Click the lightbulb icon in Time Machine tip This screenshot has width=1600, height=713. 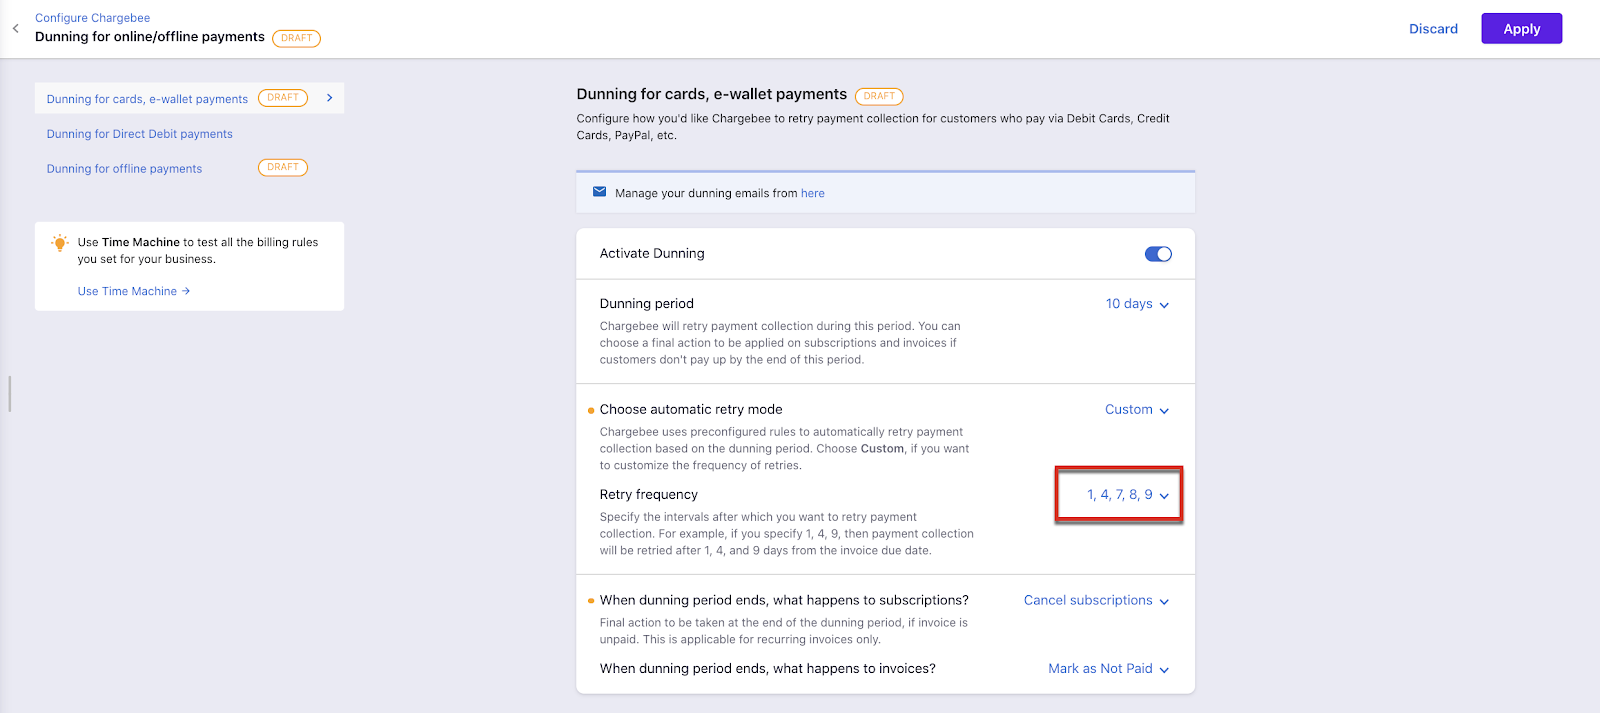60,242
